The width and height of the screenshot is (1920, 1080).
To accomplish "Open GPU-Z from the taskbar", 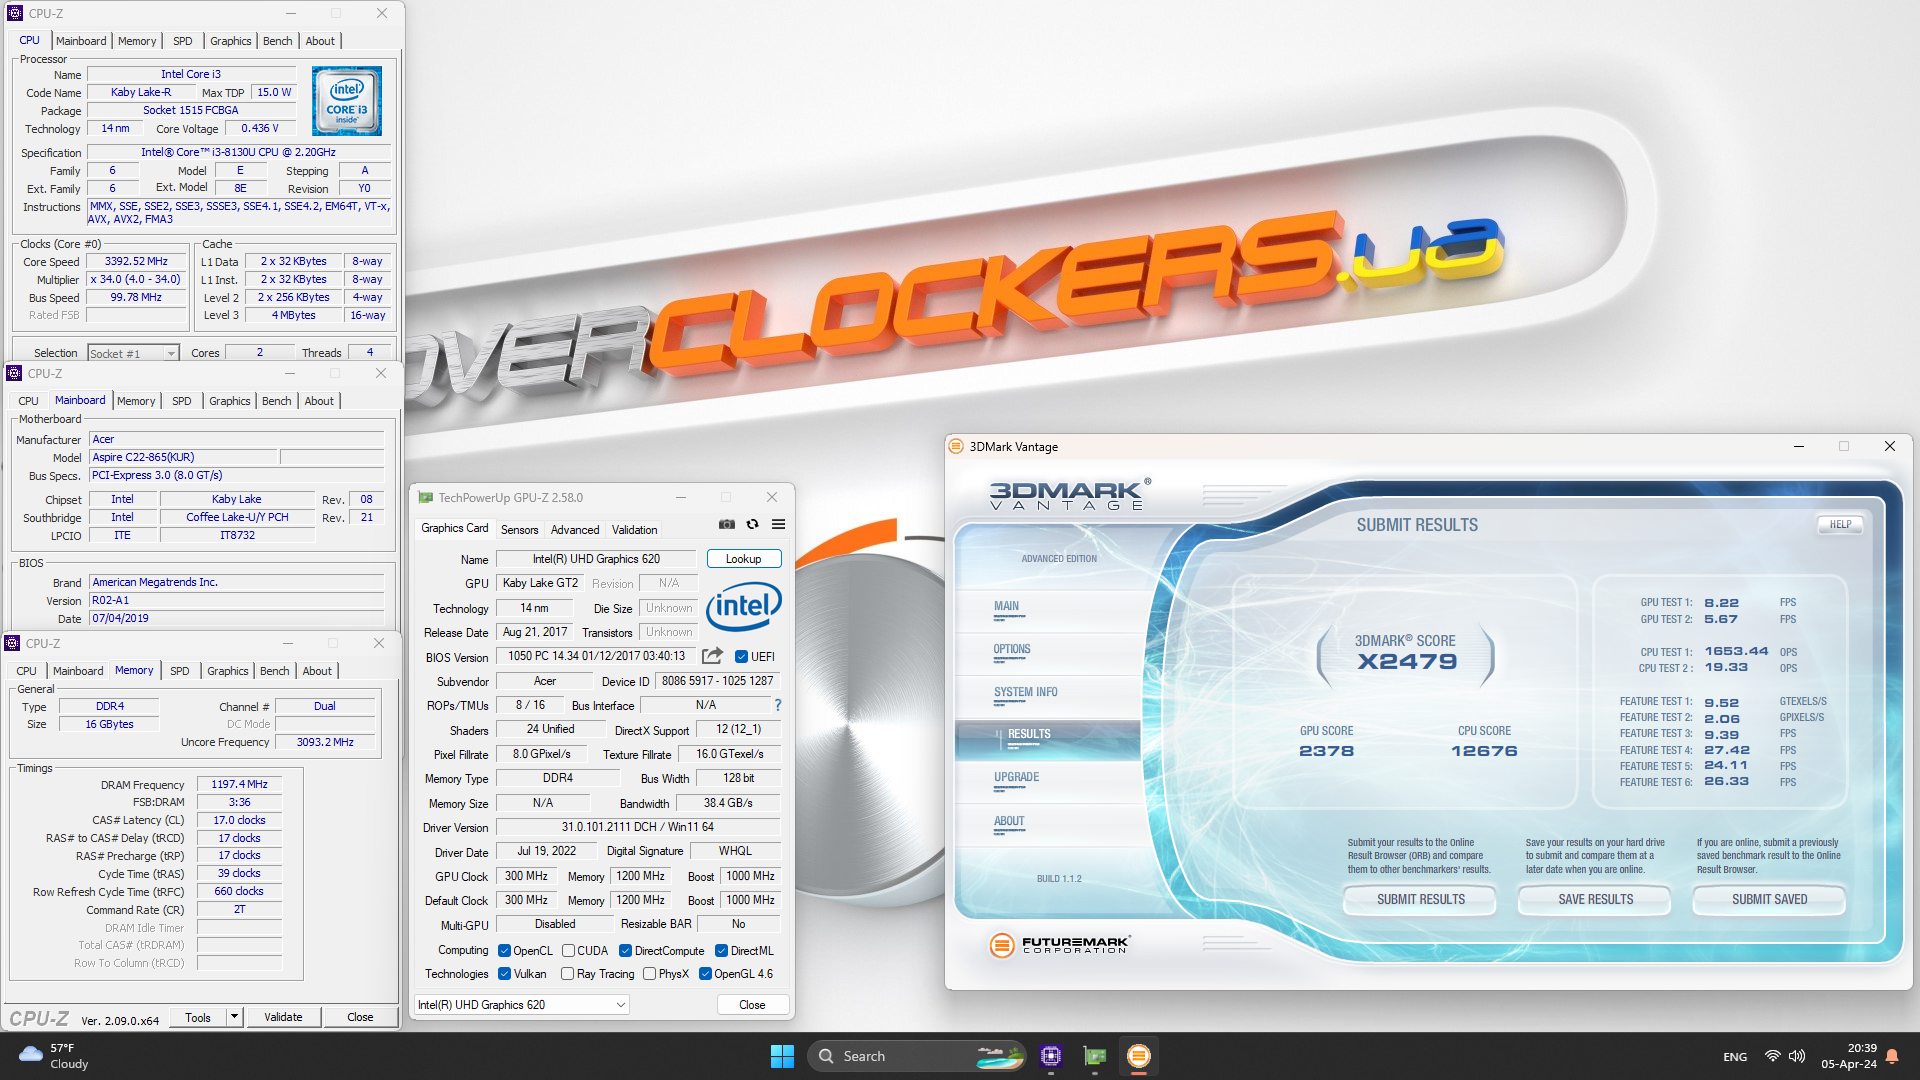I will 1095,1056.
